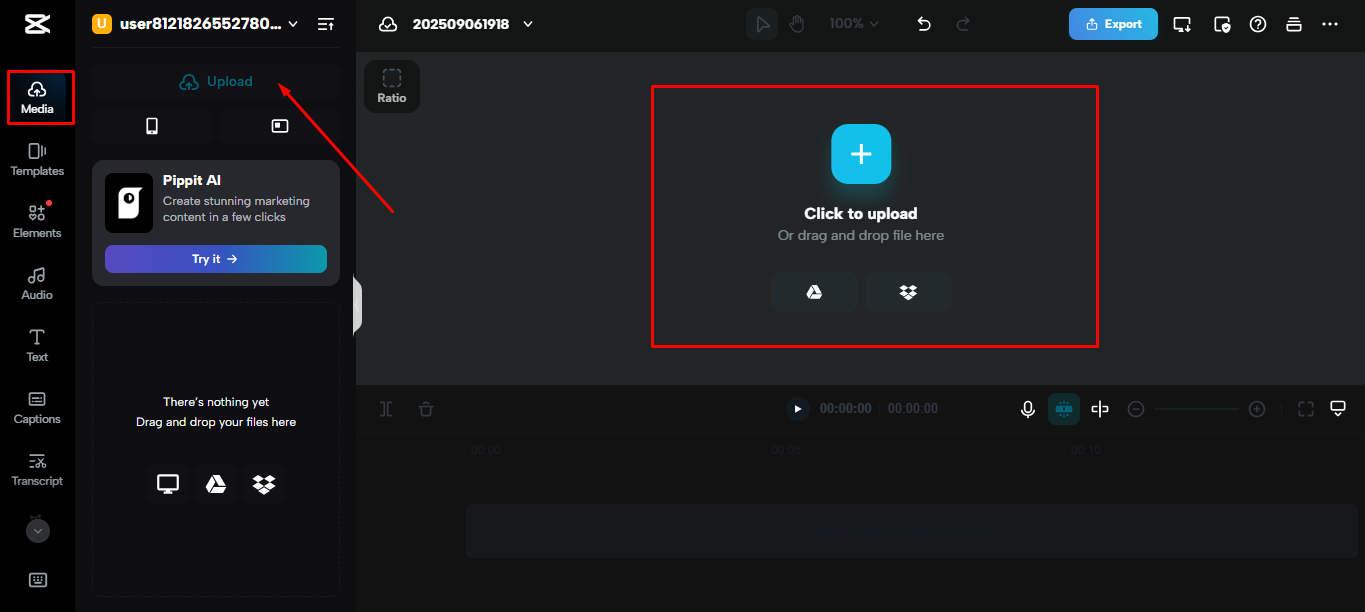Select the Ratio tool above the canvas
The image size is (1365, 612).
click(391, 86)
